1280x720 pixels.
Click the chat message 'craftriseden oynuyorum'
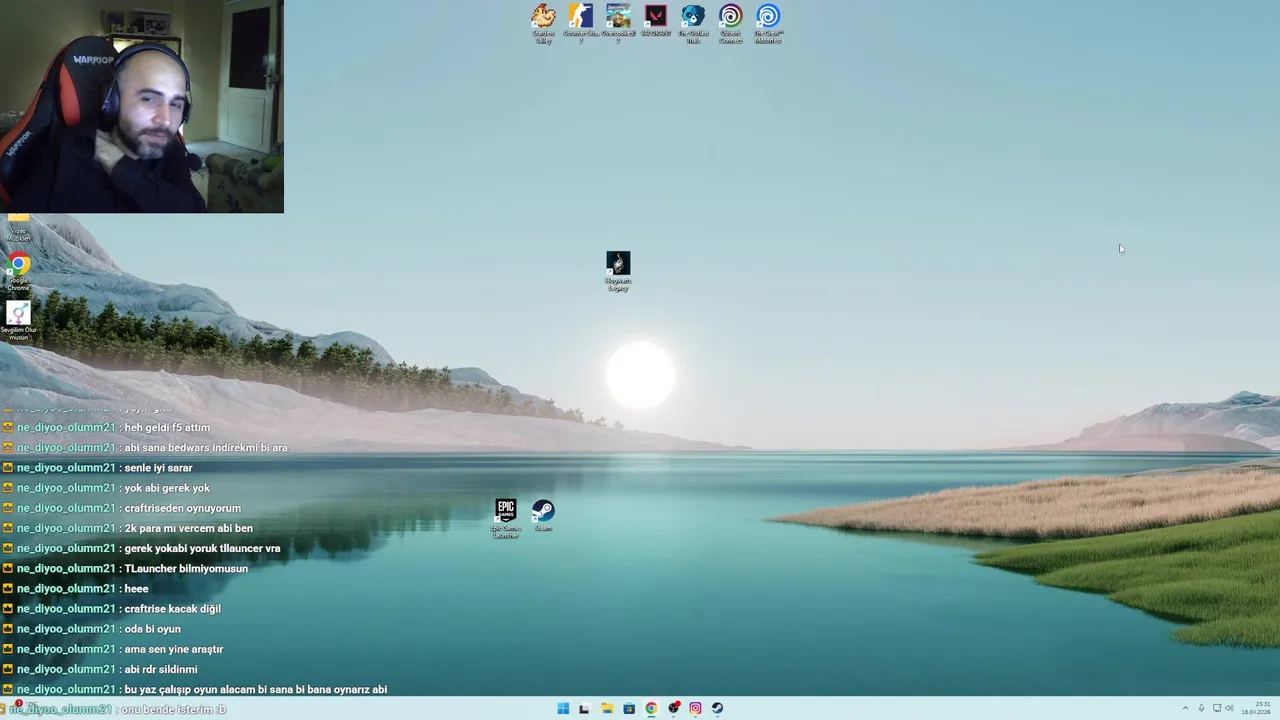(x=182, y=508)
